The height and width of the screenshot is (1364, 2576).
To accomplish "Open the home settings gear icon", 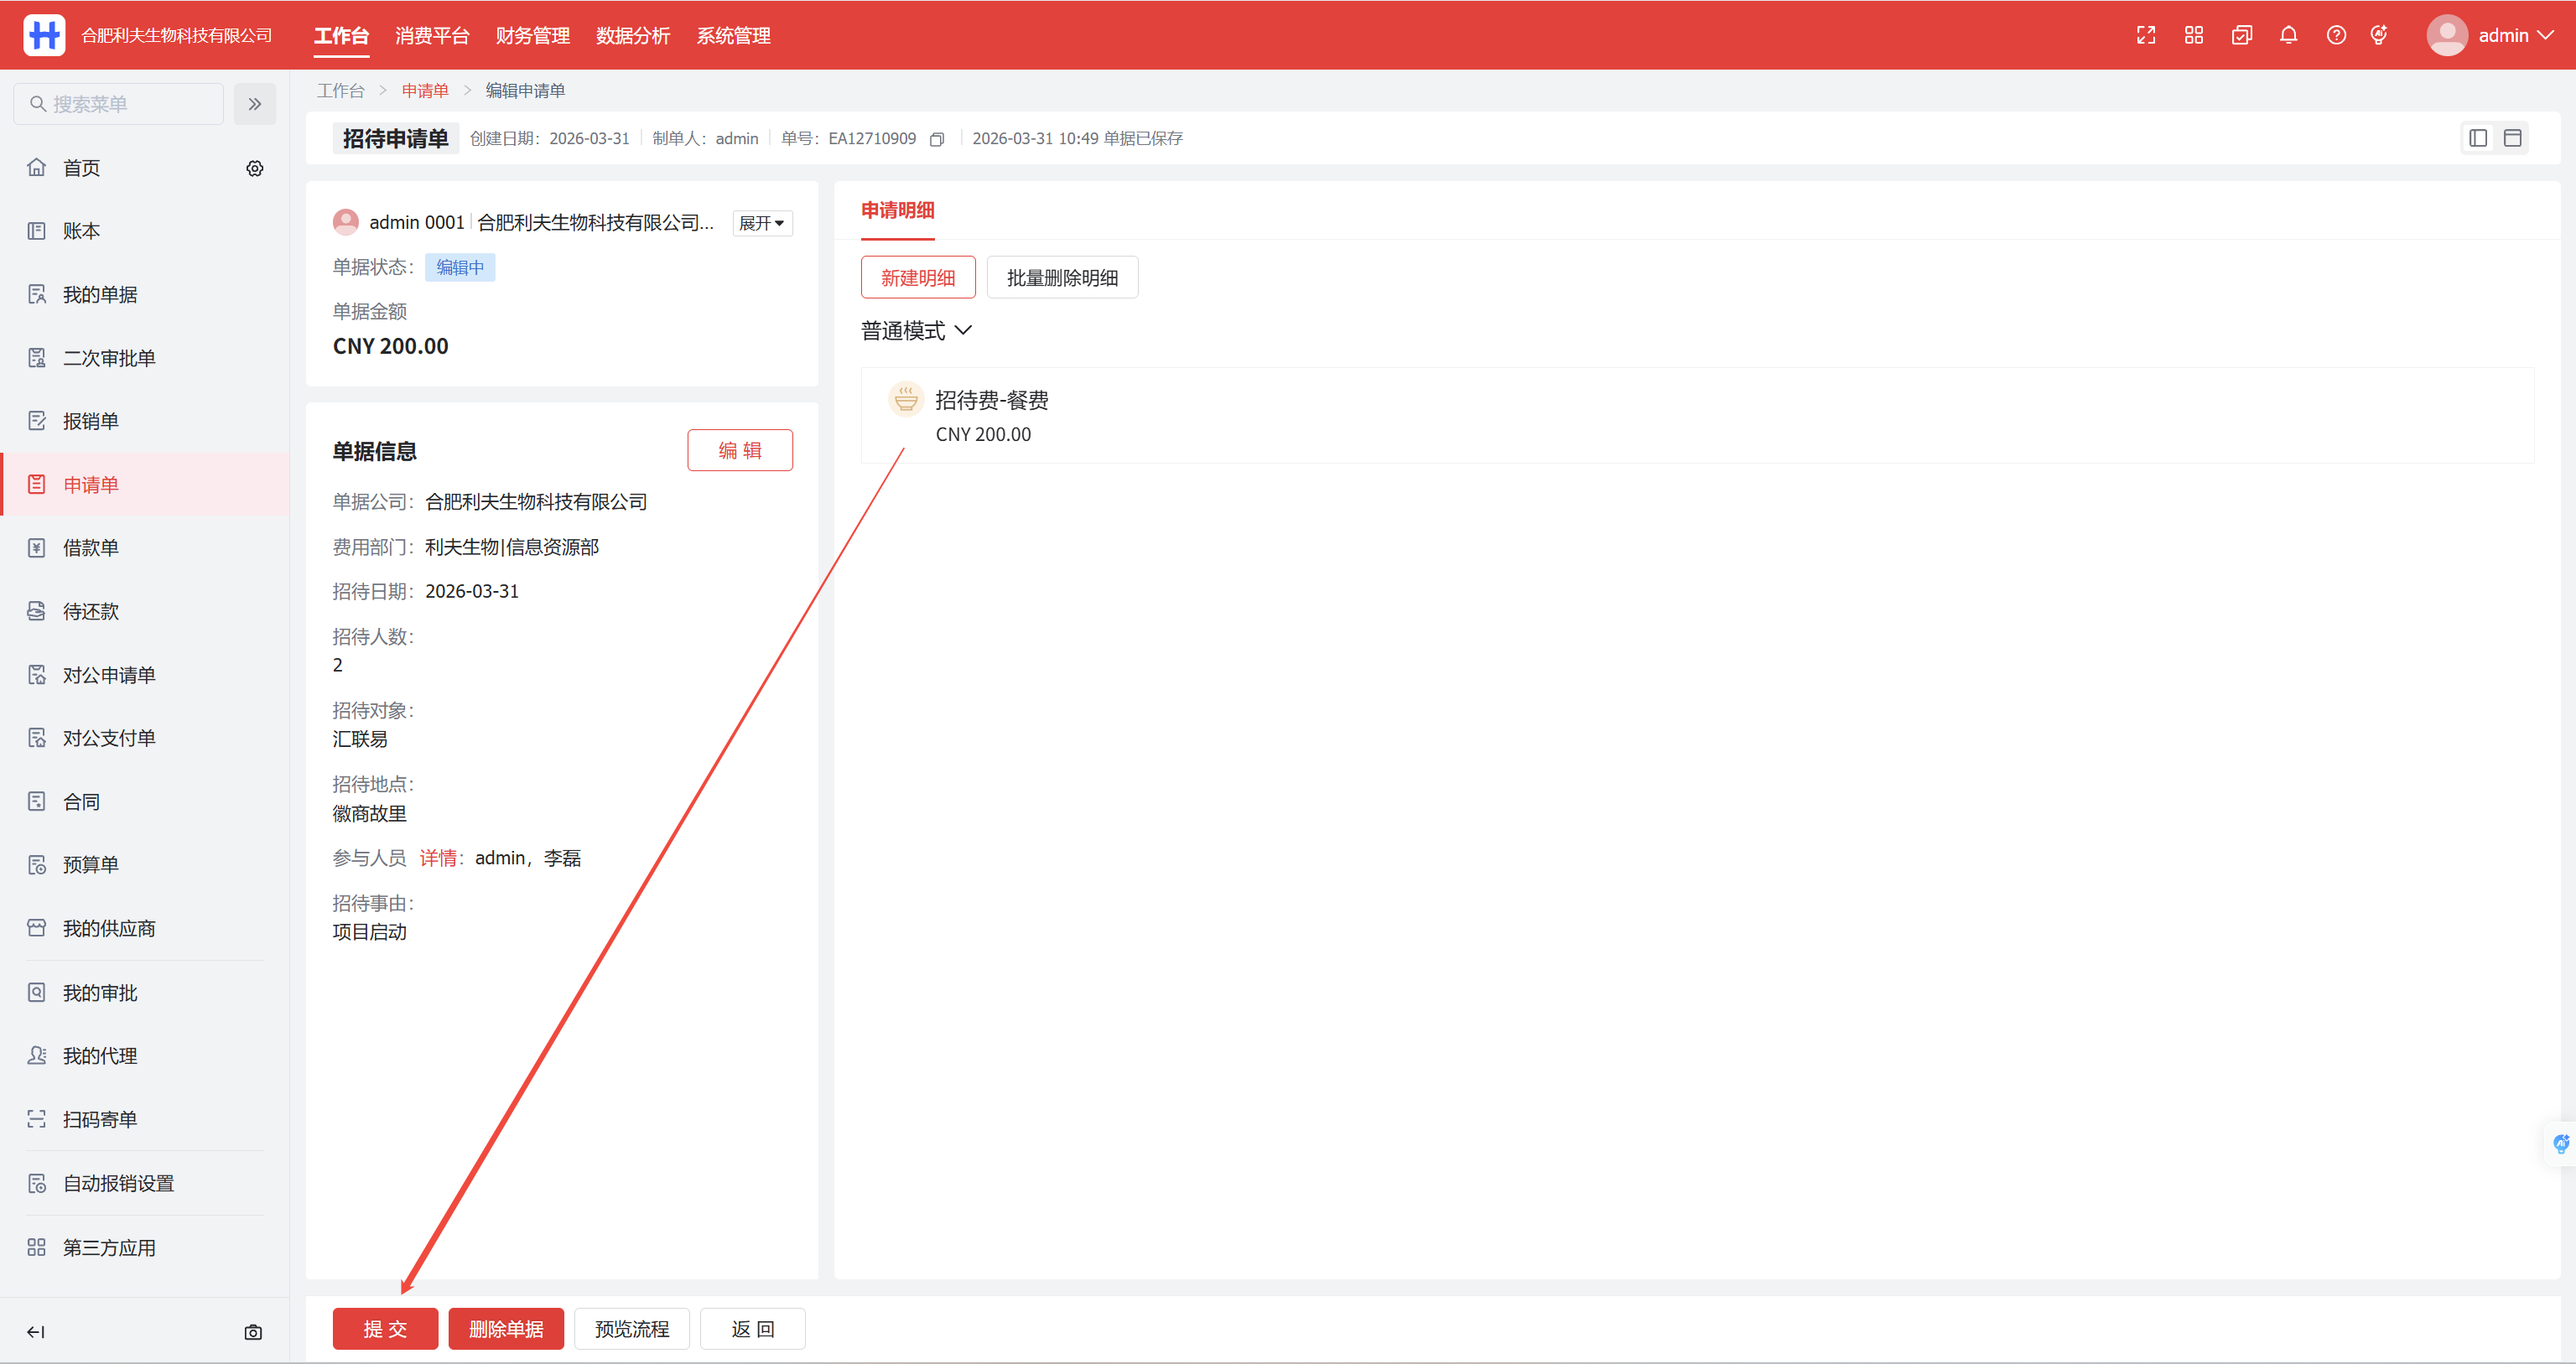I will point(255,168).
